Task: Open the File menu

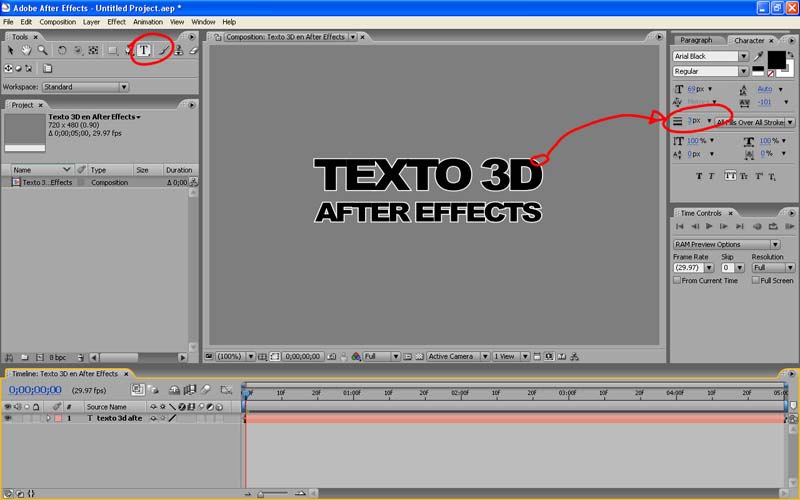Action: pyautogui.click(x=8, y=22)
